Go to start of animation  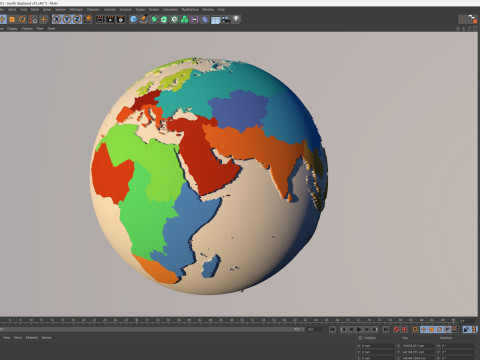tap(333, 329)
